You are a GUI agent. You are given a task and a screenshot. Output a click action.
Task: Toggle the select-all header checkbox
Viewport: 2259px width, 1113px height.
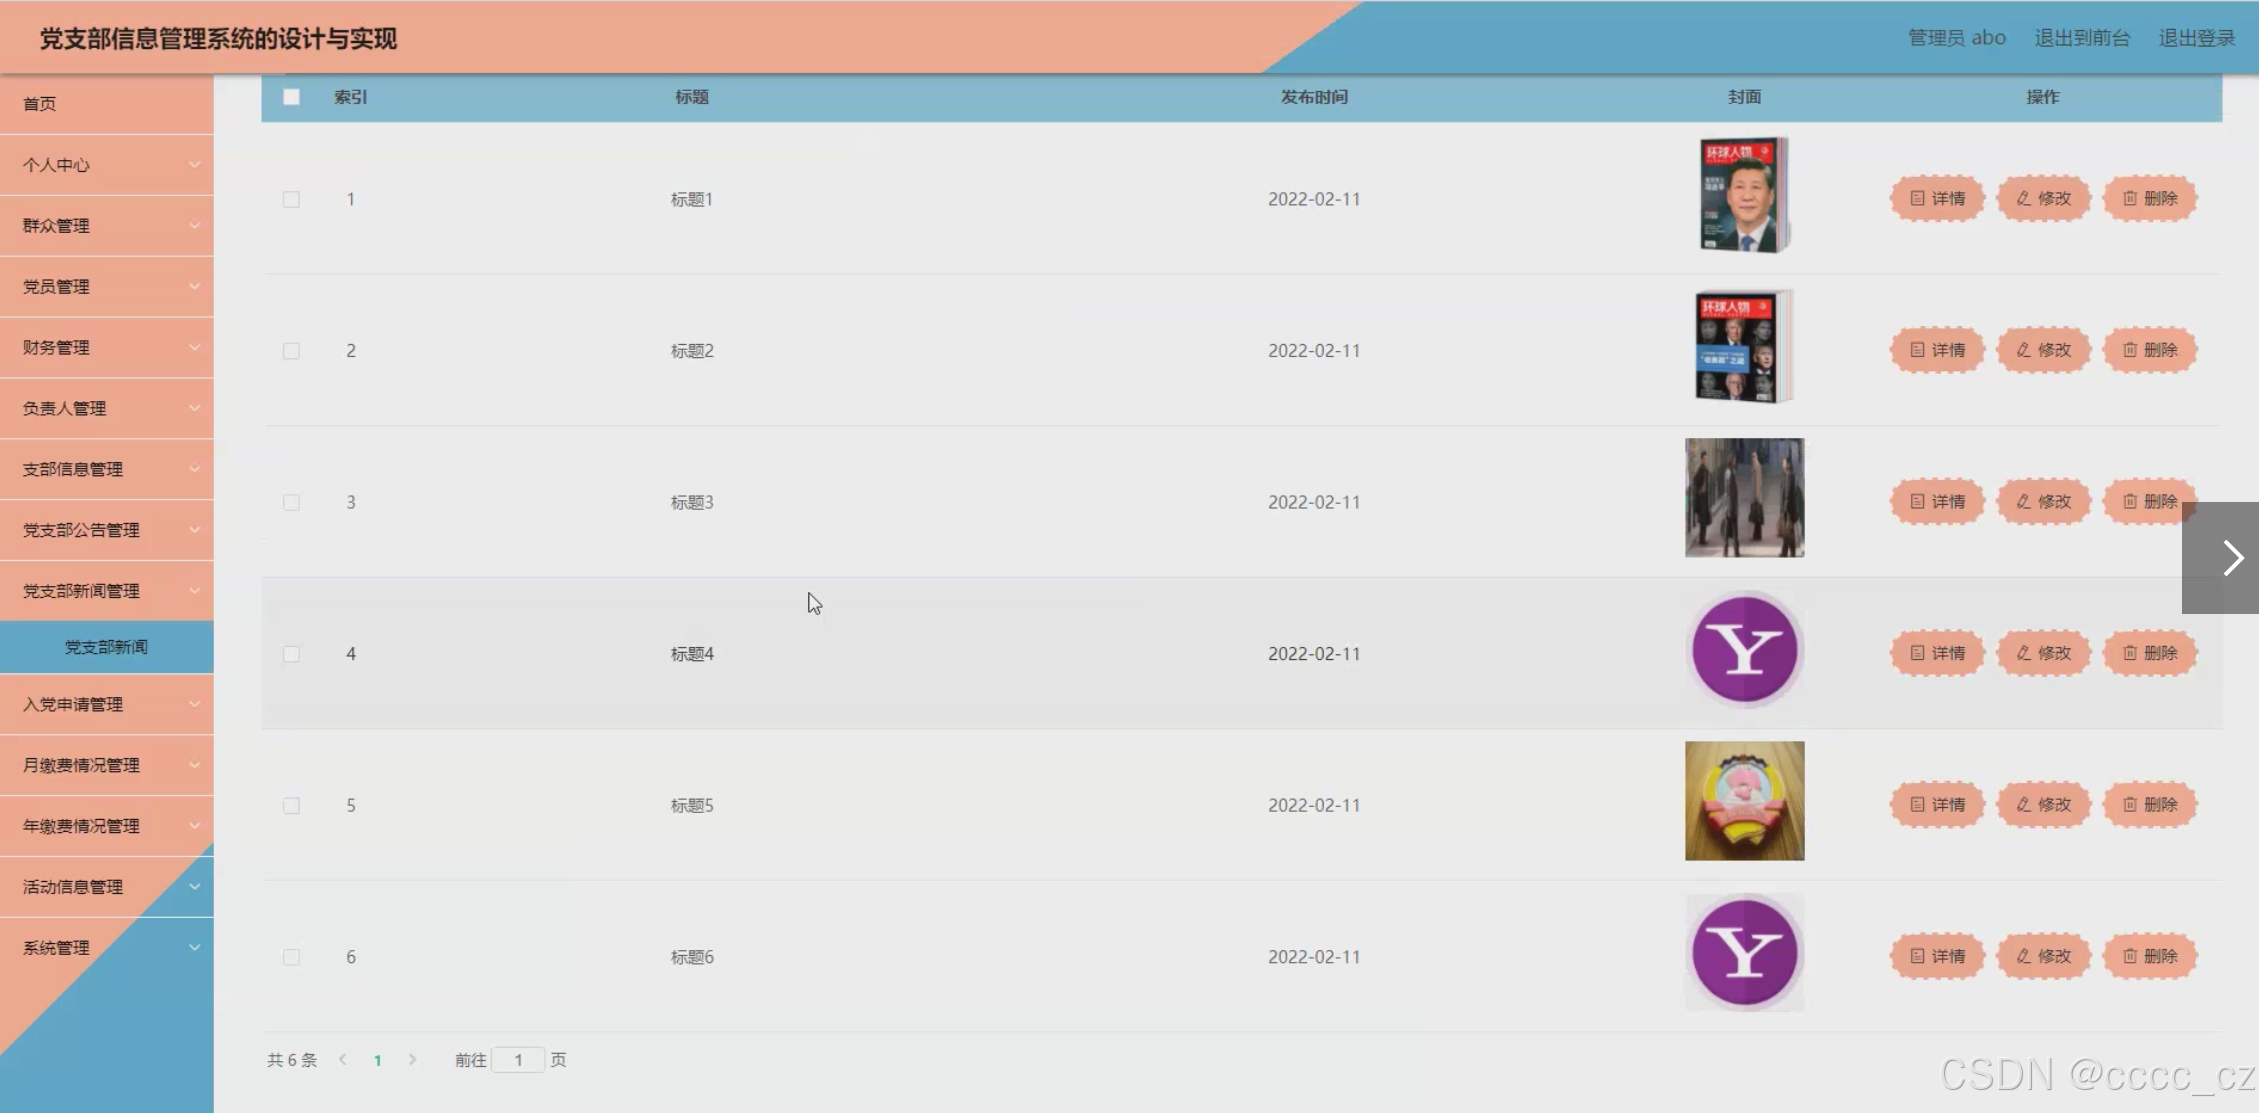coord(291,97)
